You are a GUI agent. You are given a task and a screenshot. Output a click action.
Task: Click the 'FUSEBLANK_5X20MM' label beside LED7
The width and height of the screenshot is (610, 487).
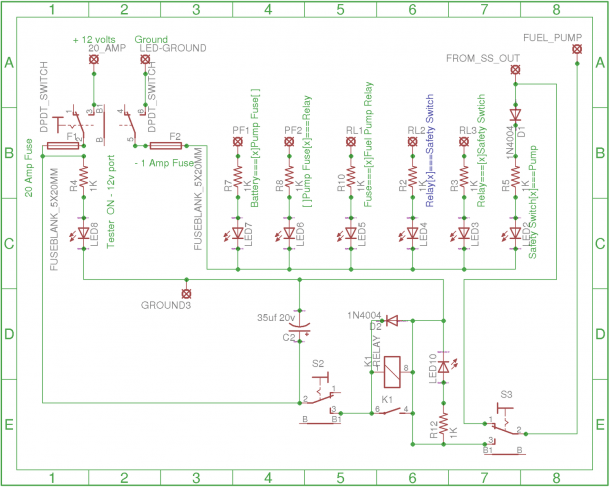coord(198,198)
